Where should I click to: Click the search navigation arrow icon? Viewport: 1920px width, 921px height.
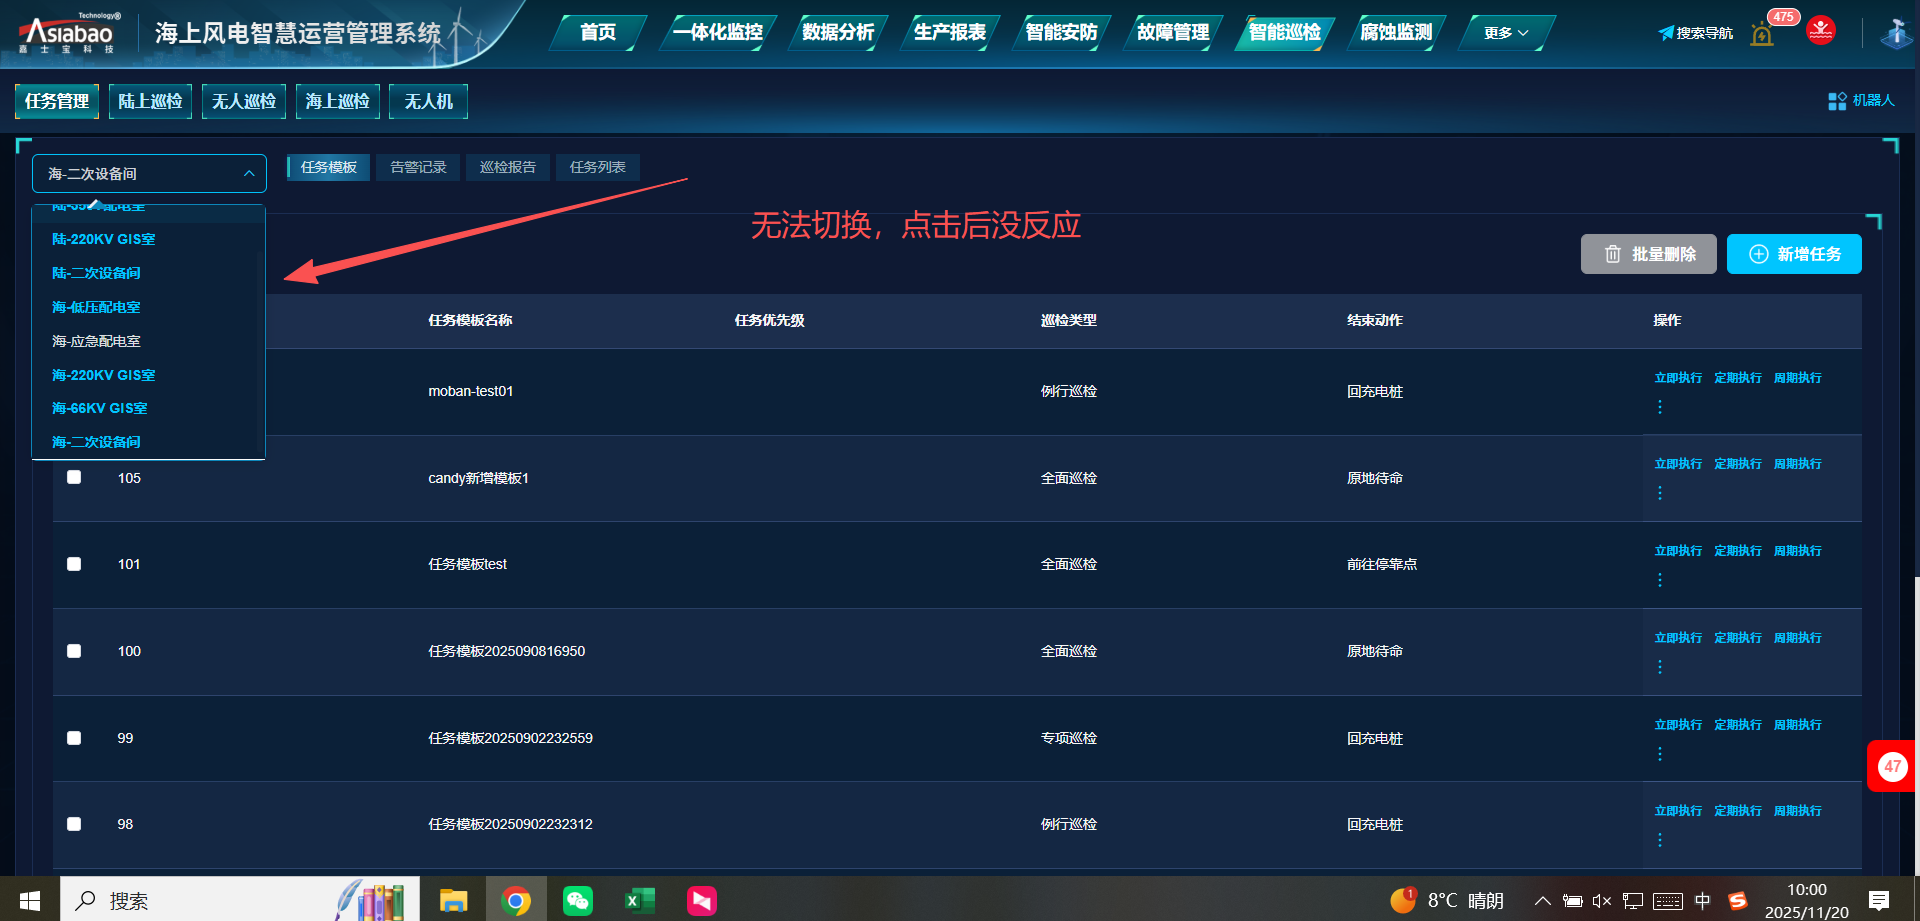(1666, 33)
